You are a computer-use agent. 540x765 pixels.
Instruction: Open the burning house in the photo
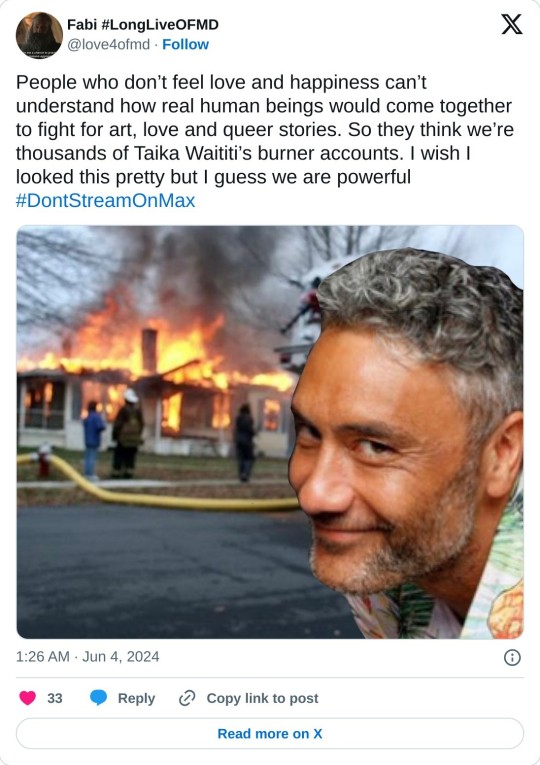156,385
